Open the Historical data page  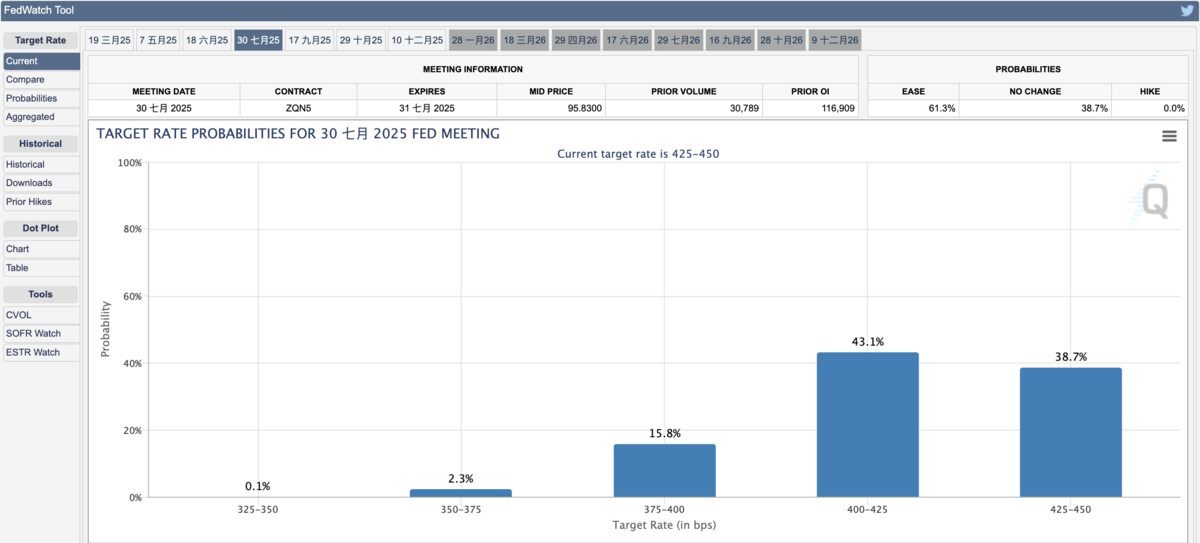pyautogui.click(x=25, y=164)
